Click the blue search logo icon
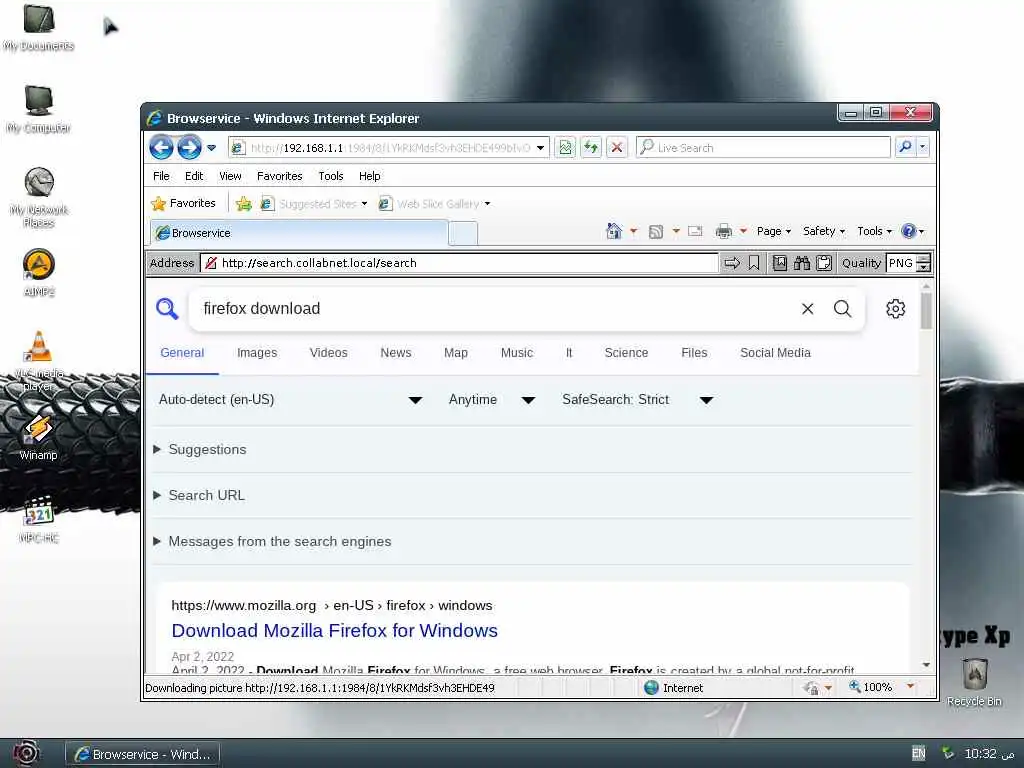 [x=167, y=308]
